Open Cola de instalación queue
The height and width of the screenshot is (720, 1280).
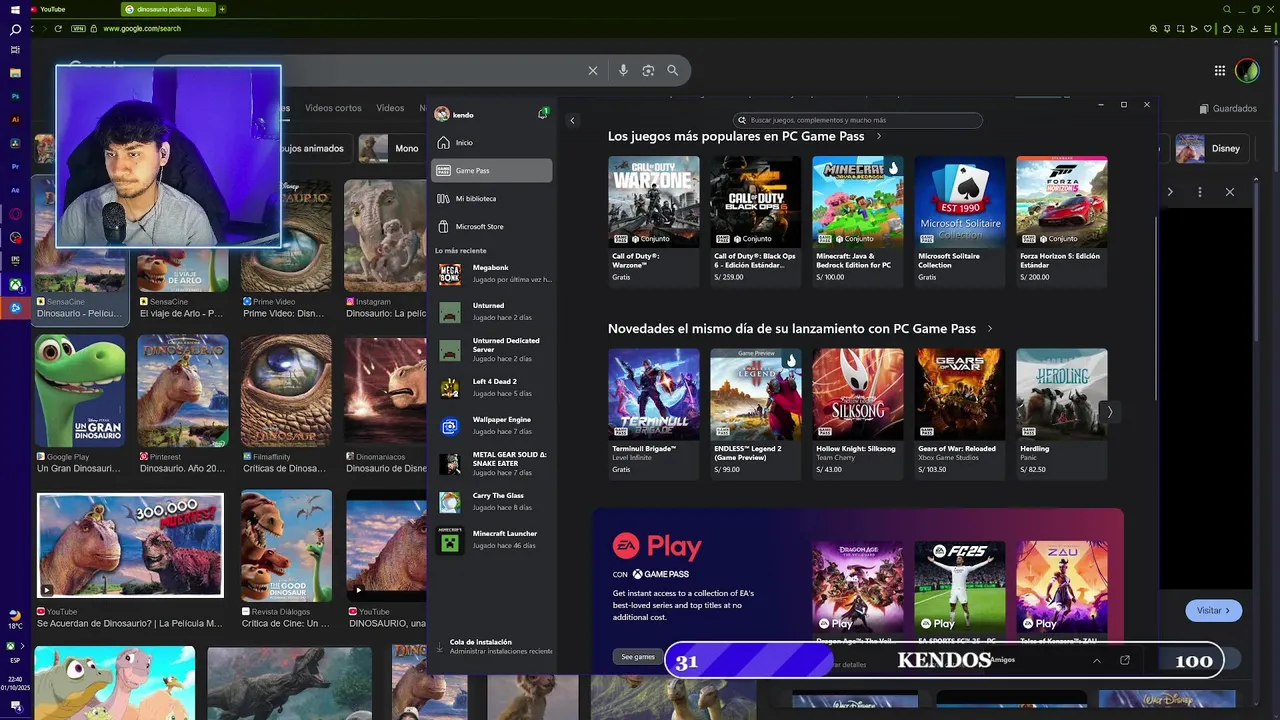click(494, 647)
